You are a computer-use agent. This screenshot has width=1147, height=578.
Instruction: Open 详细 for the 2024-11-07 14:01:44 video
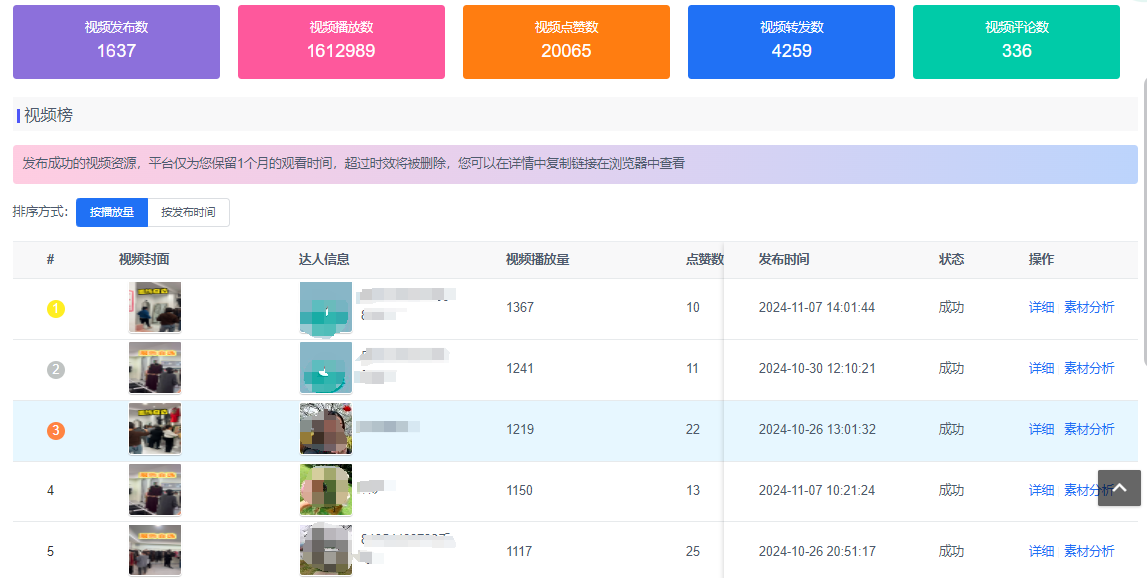(x=1041, y=307)
